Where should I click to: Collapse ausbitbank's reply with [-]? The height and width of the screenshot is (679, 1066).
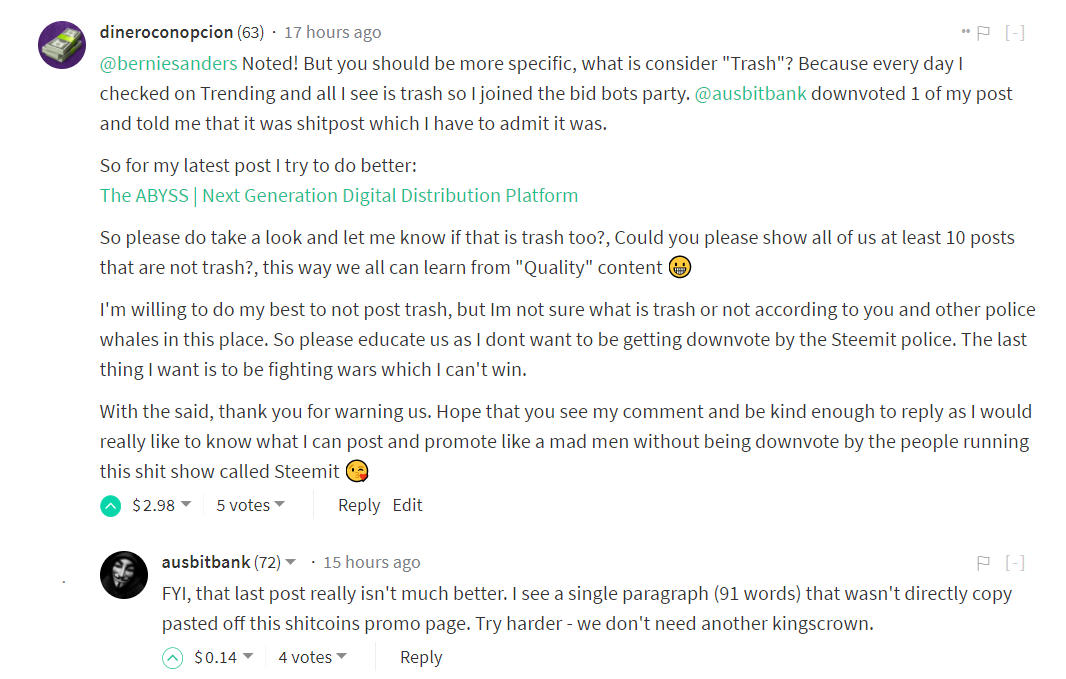pos(1015,563)
